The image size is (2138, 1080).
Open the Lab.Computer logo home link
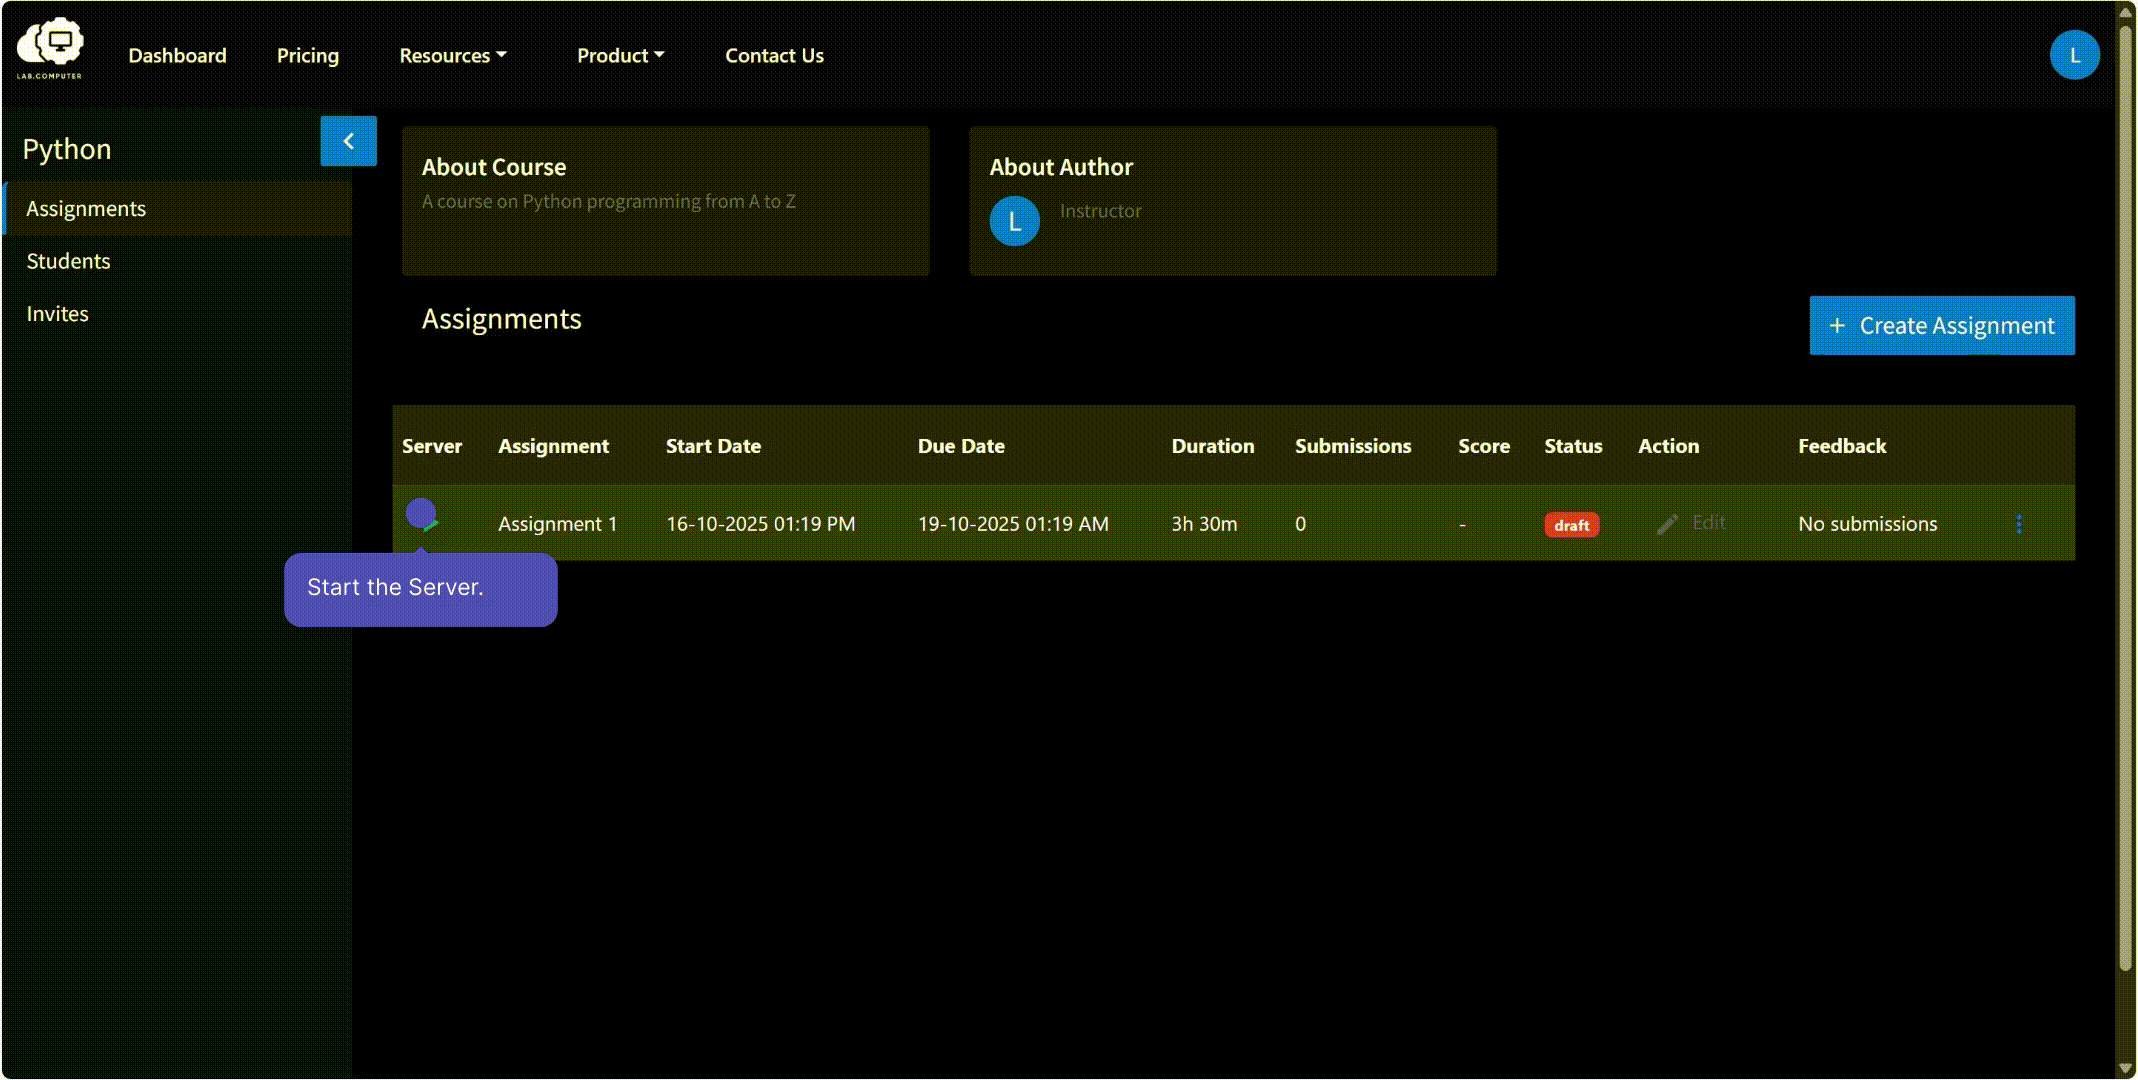[x=50, y=48]
